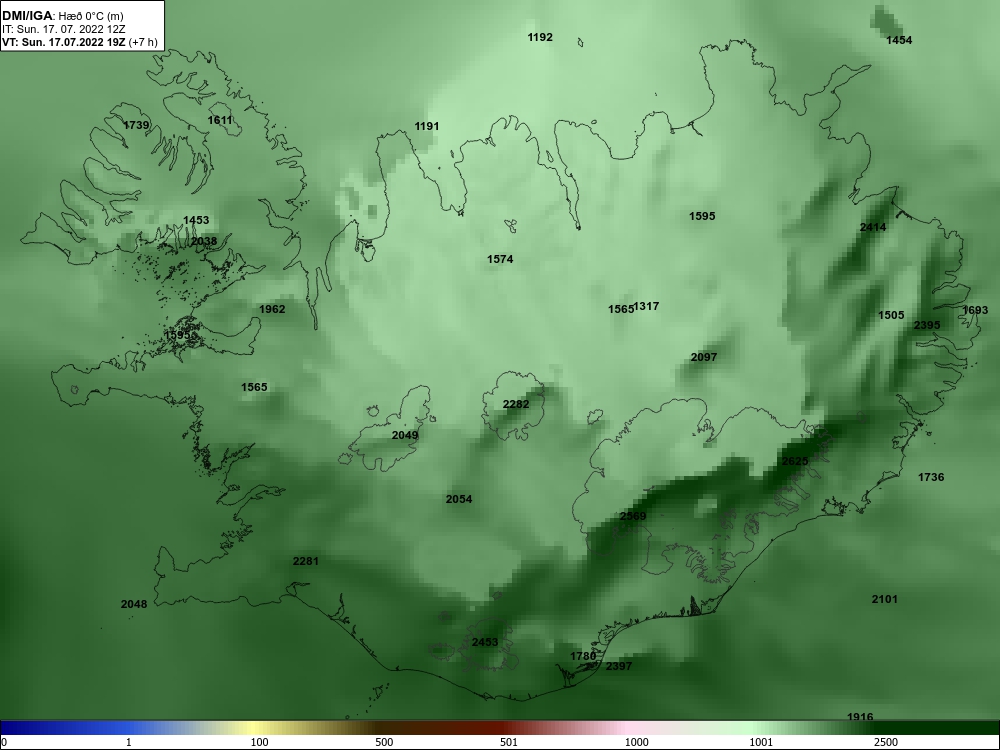Select the 2282 glacier value
Viewport: 1000px width, 750px height.
pos(516,404)
